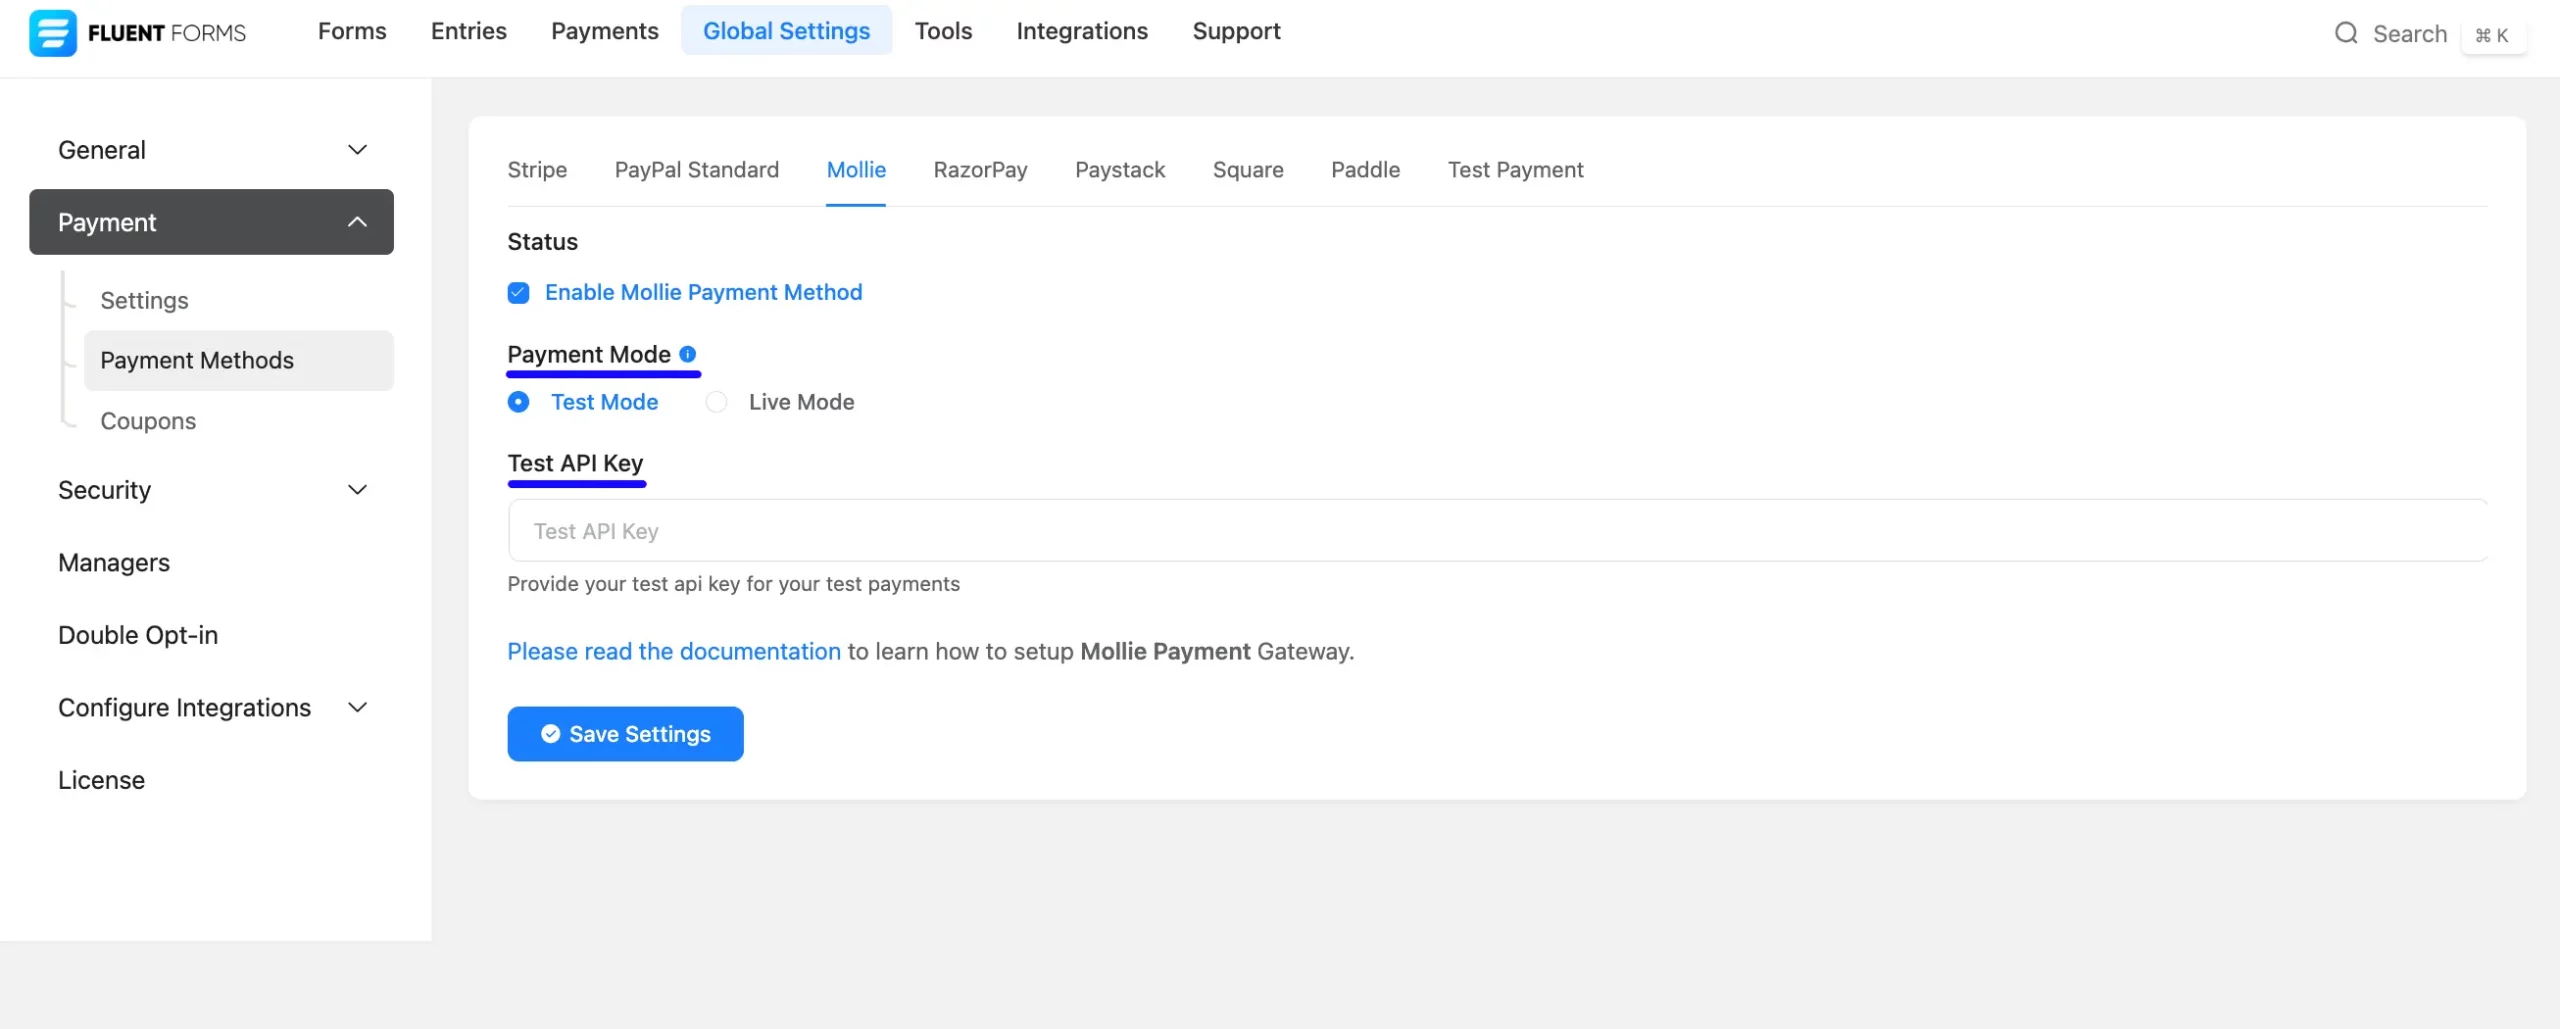Open the Mollie documentation link
Image resolution: width=2560 pixels, height=1029 pixels.
pos(673,652)
